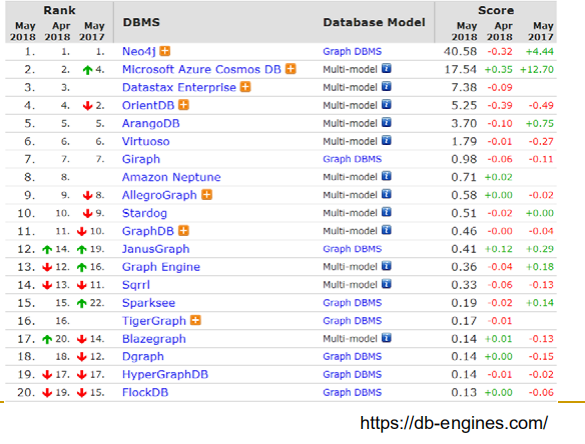Click the orange plus icon next to TigerGraph

(x=195, y=320)
